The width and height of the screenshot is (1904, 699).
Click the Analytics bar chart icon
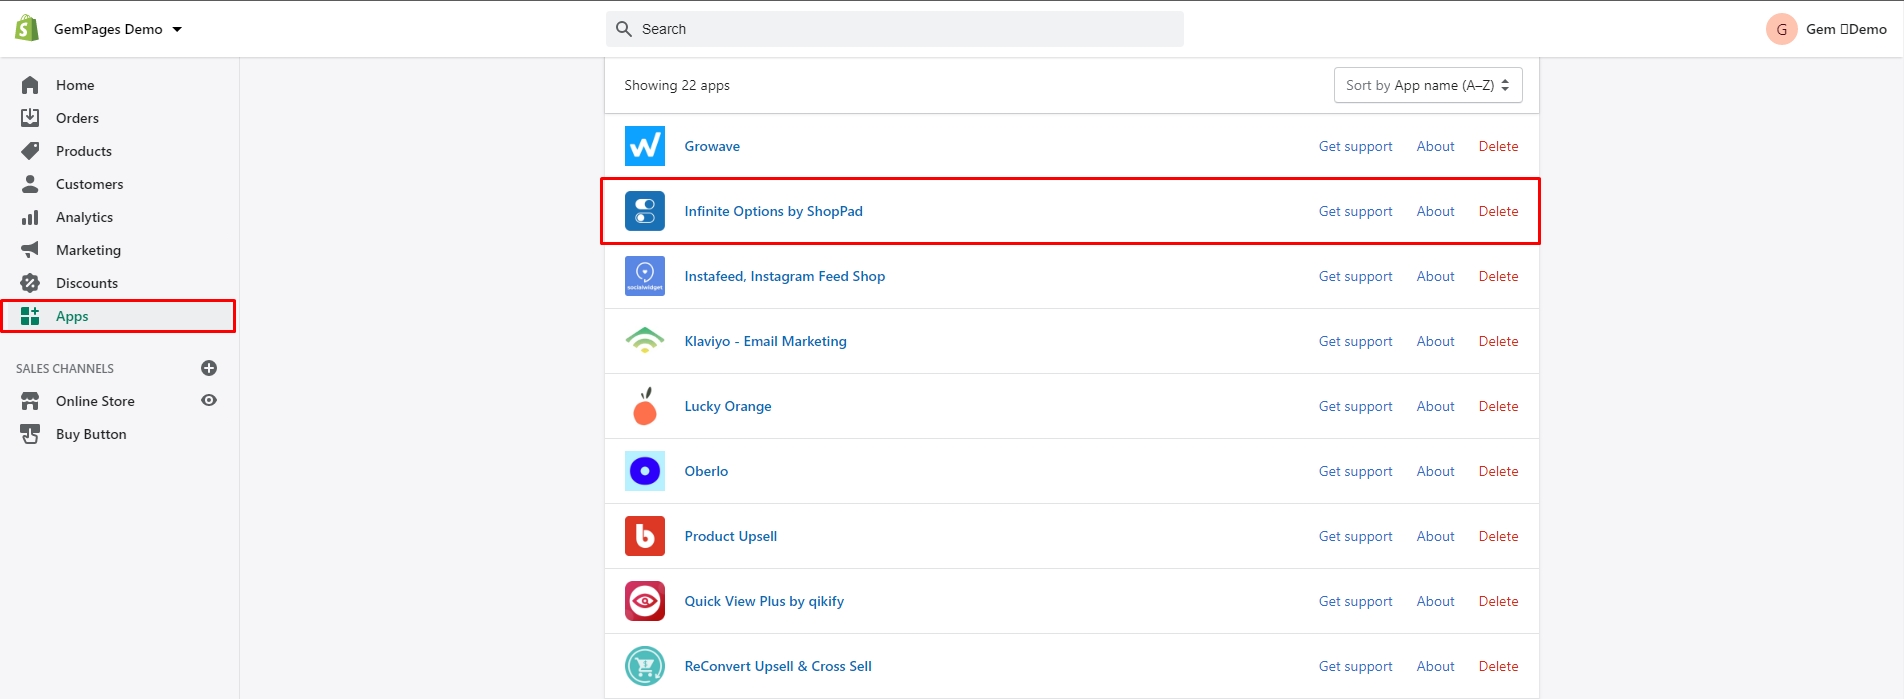[30, 217]
